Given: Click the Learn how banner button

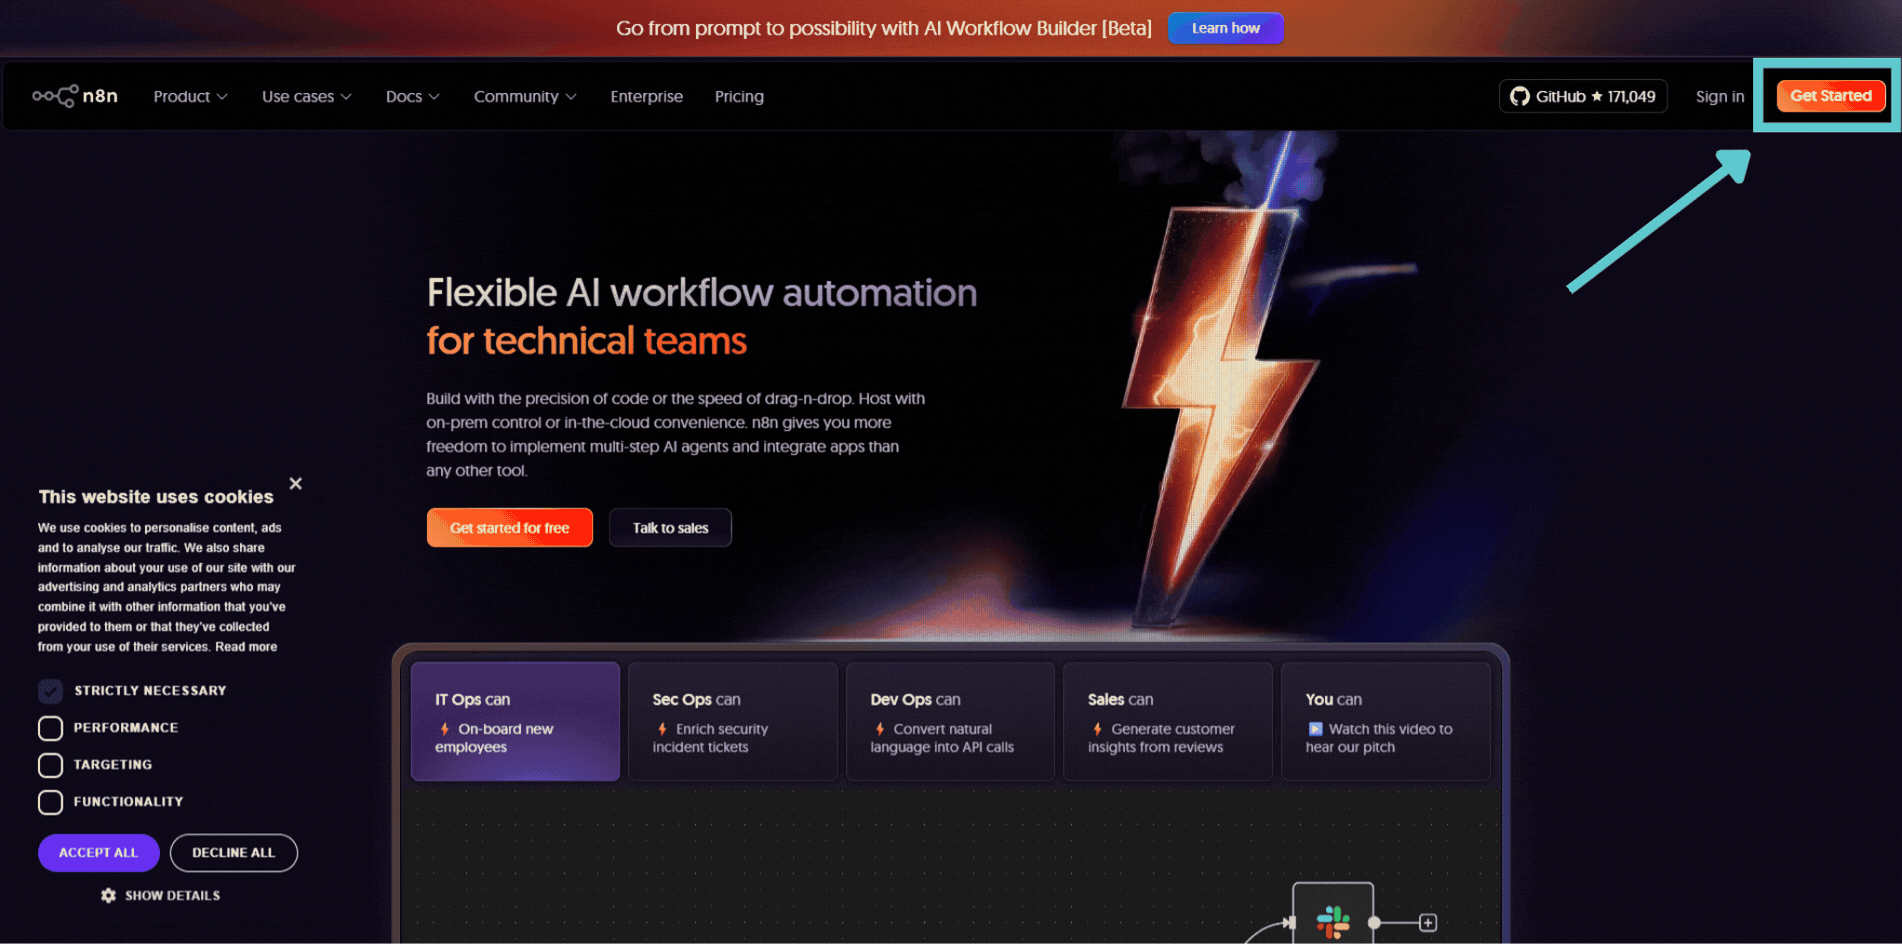Looking at the screenshot, I should (1225, 28).
